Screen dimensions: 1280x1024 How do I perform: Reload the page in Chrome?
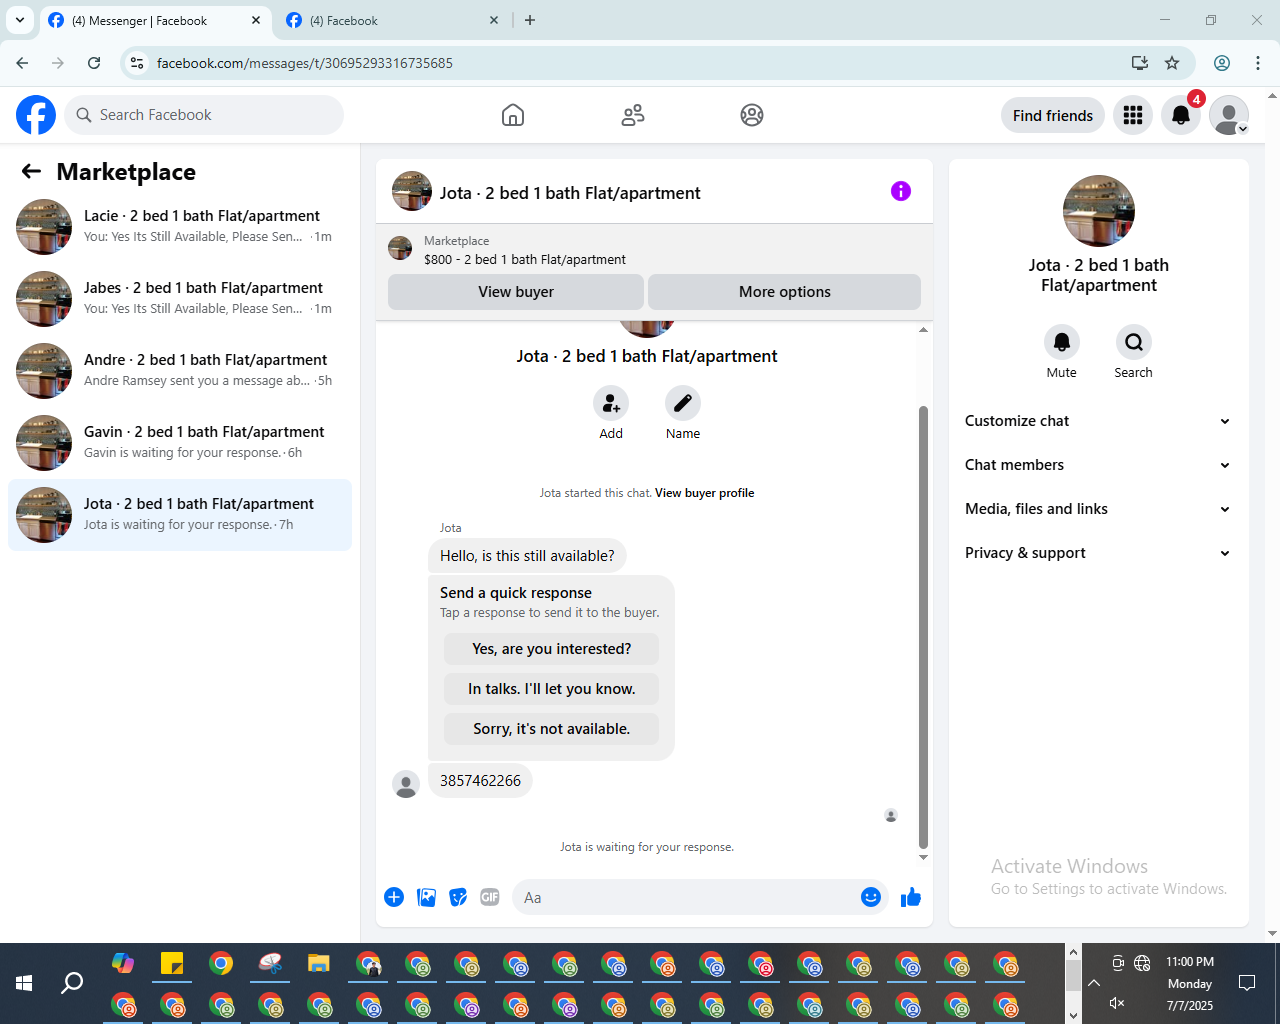94,63
